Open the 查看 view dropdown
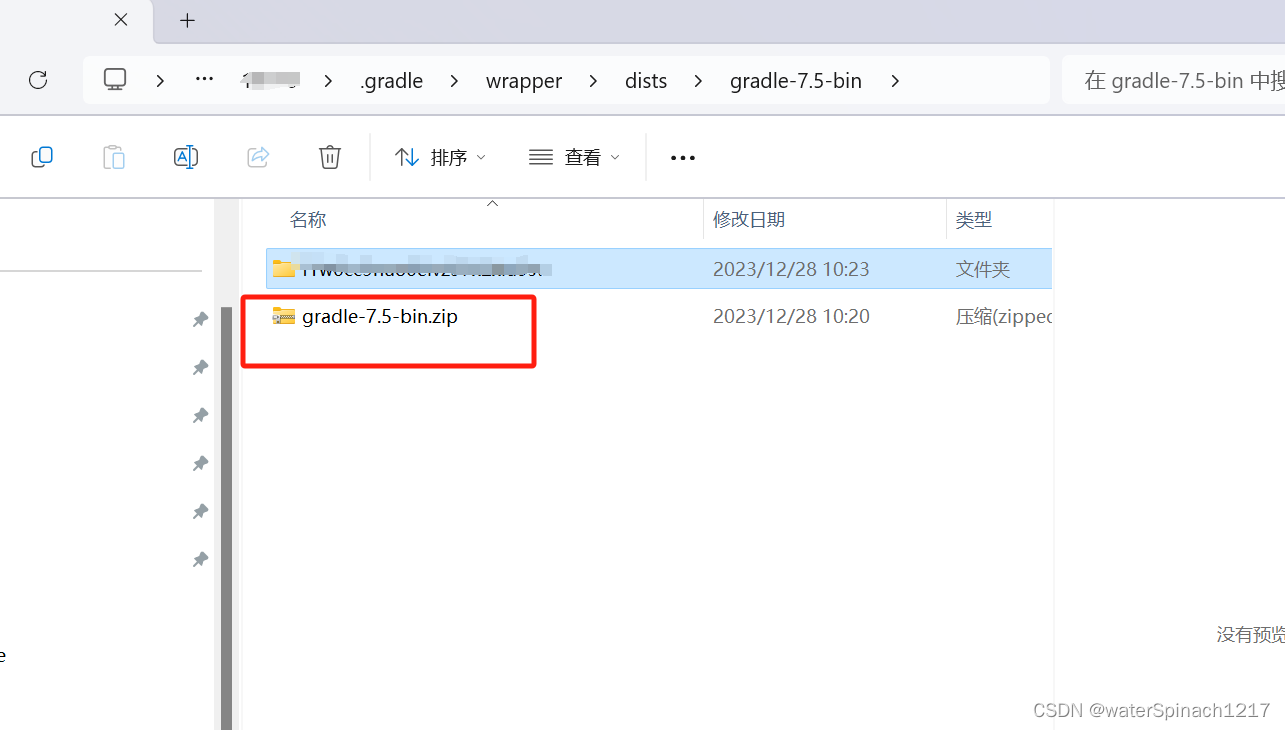Viewport: 1285px width, 730px height. pos(574,157)
